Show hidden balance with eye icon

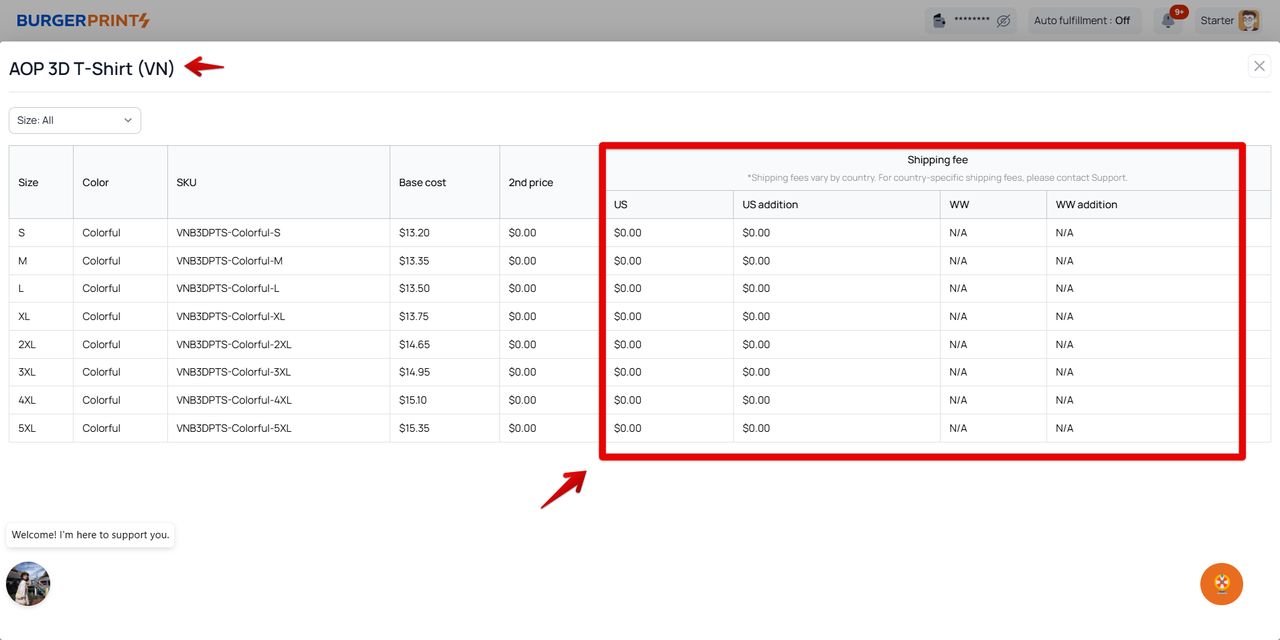pos(1003,21)
